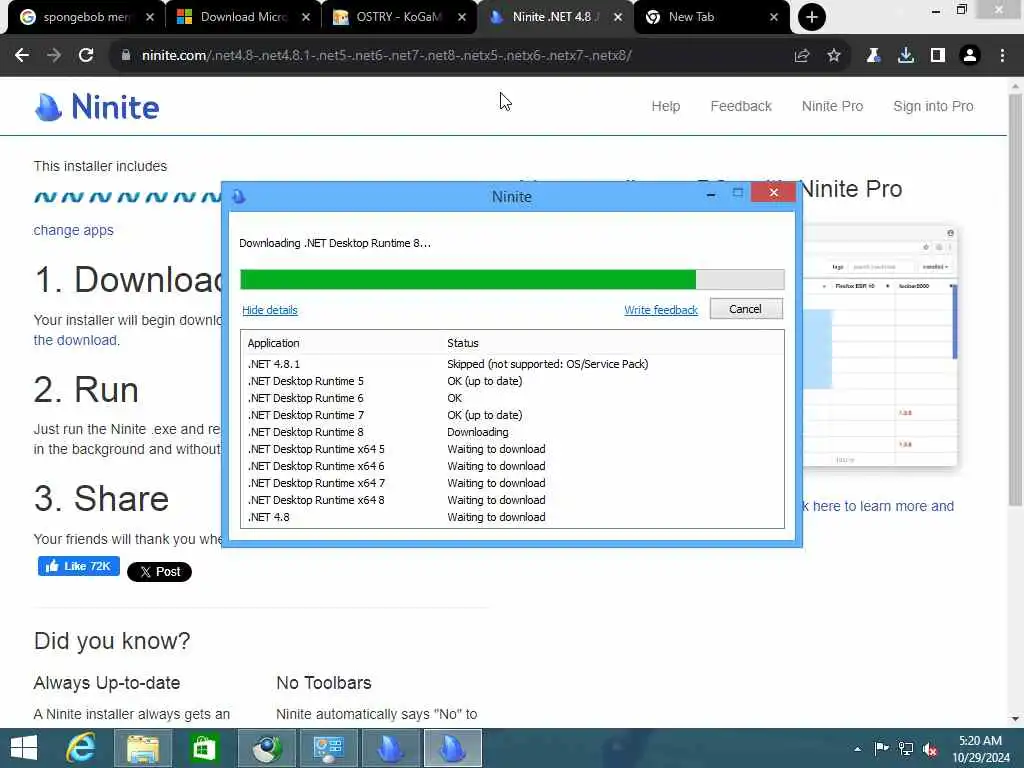Click the Write feedback link
Viewport: 1024px width, 768px height.
pyautogui.click(x=660, y=310)
